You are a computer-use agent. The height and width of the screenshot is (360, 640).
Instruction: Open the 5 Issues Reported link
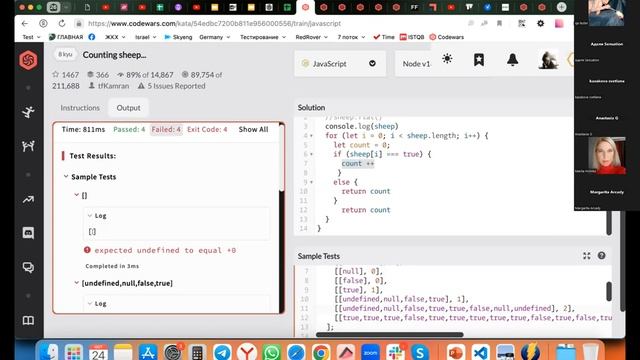(x=171, y=86)
